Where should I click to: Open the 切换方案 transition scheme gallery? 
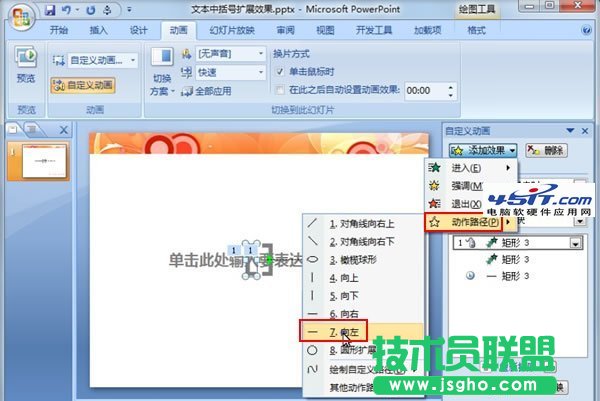pos(162,72)
